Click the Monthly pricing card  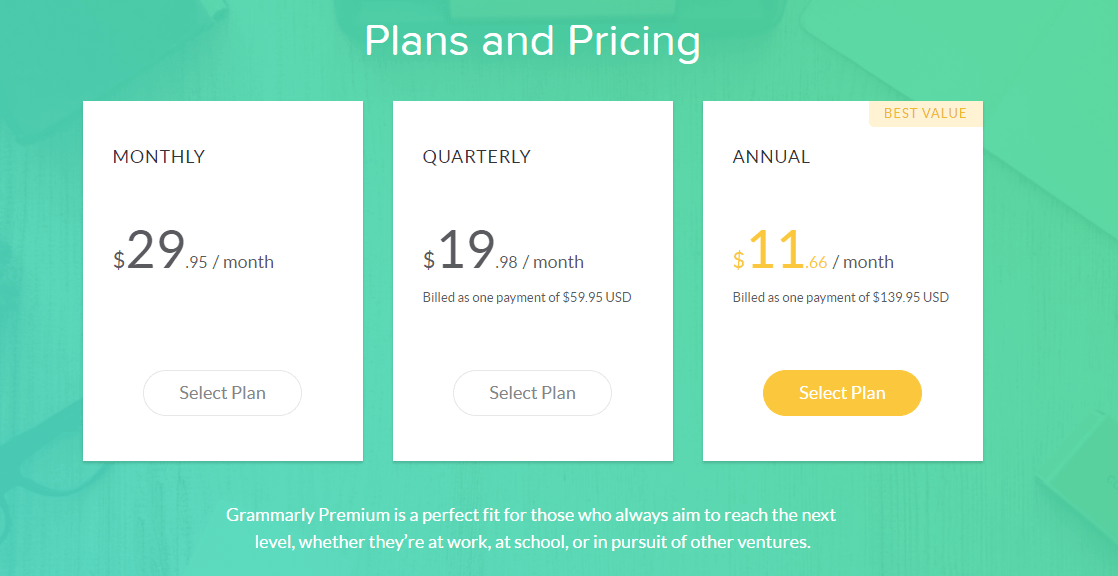point(223,281)
